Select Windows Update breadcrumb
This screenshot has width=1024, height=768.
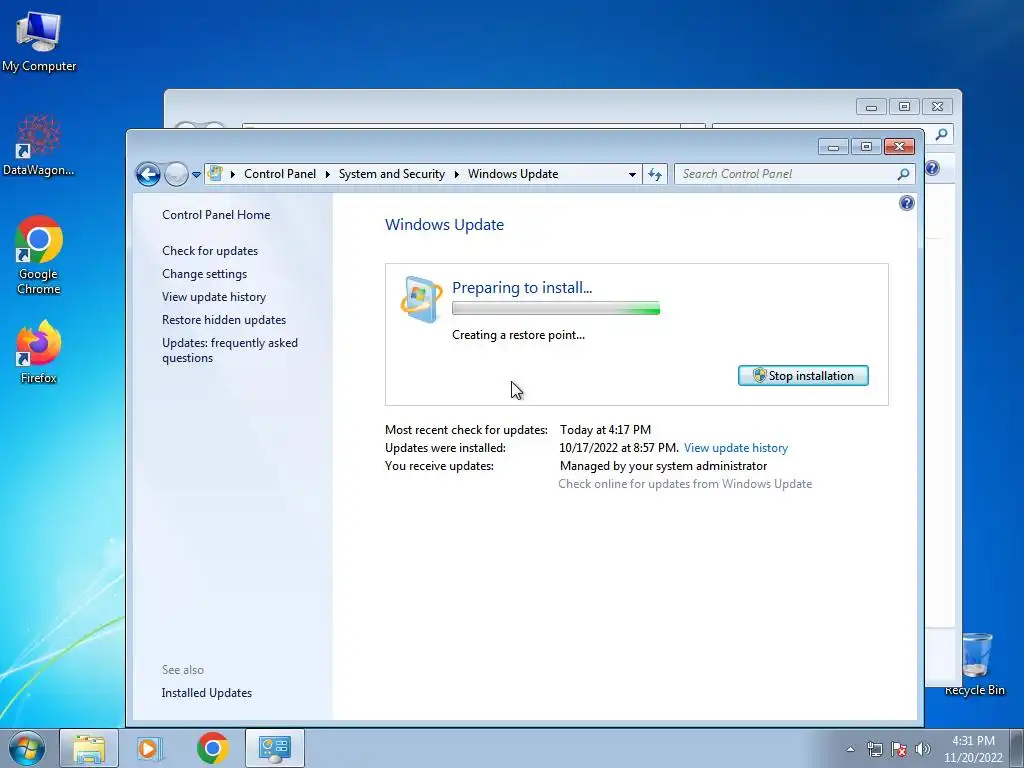[x=513, y=174]
